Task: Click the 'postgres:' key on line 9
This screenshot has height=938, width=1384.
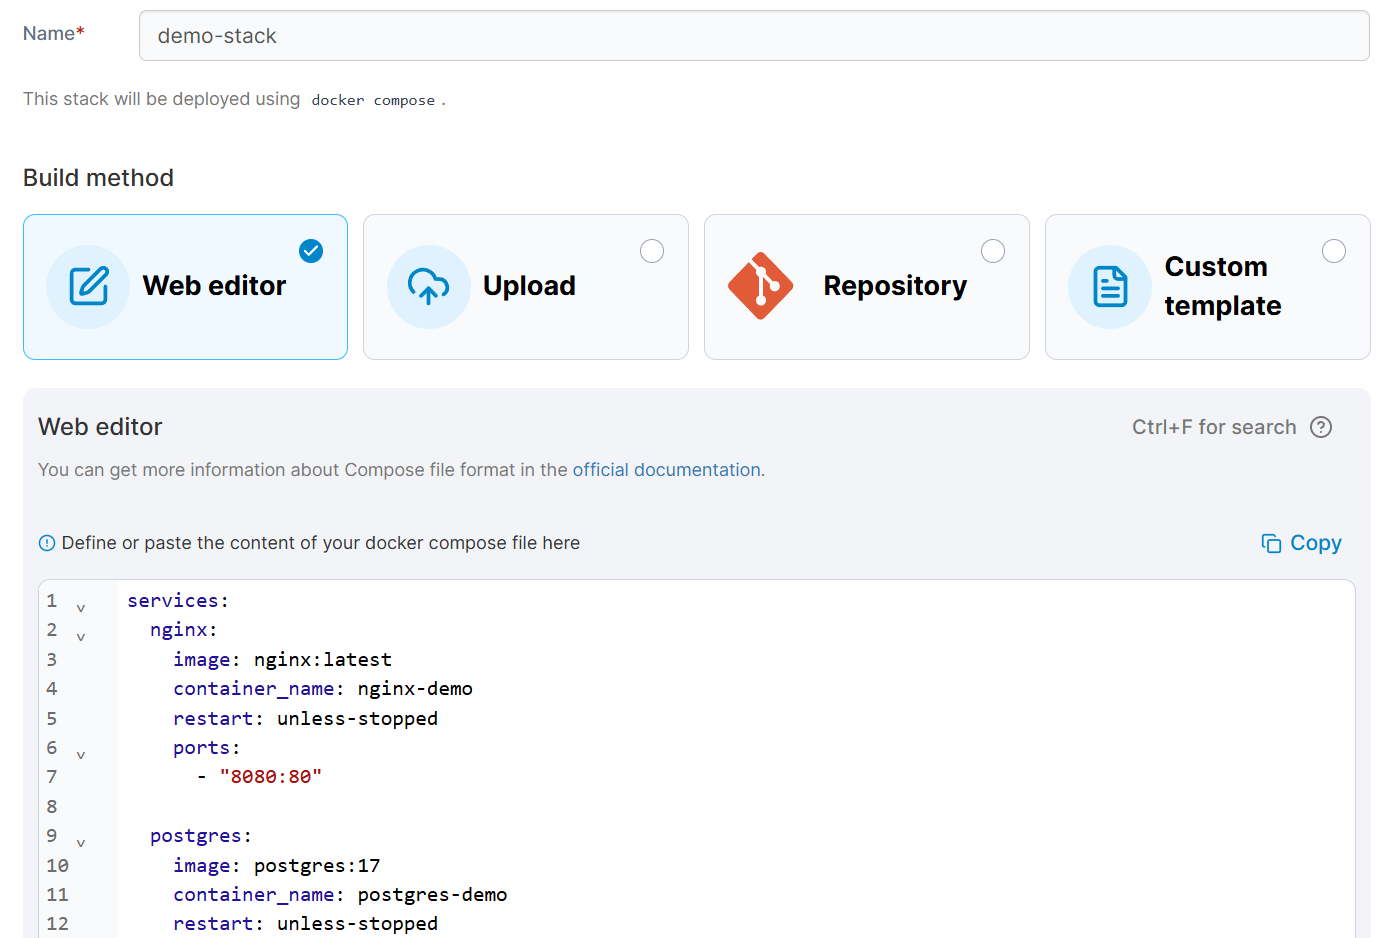Action: tap(201, 836)
